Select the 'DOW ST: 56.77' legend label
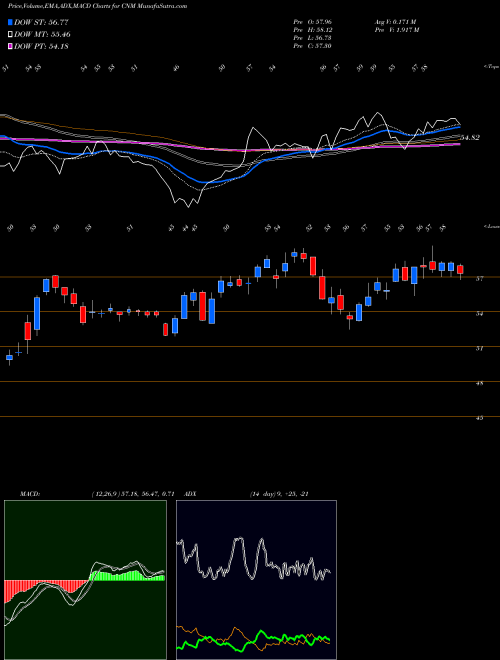This screenshot has width=500, height=660. click(41, 22)
